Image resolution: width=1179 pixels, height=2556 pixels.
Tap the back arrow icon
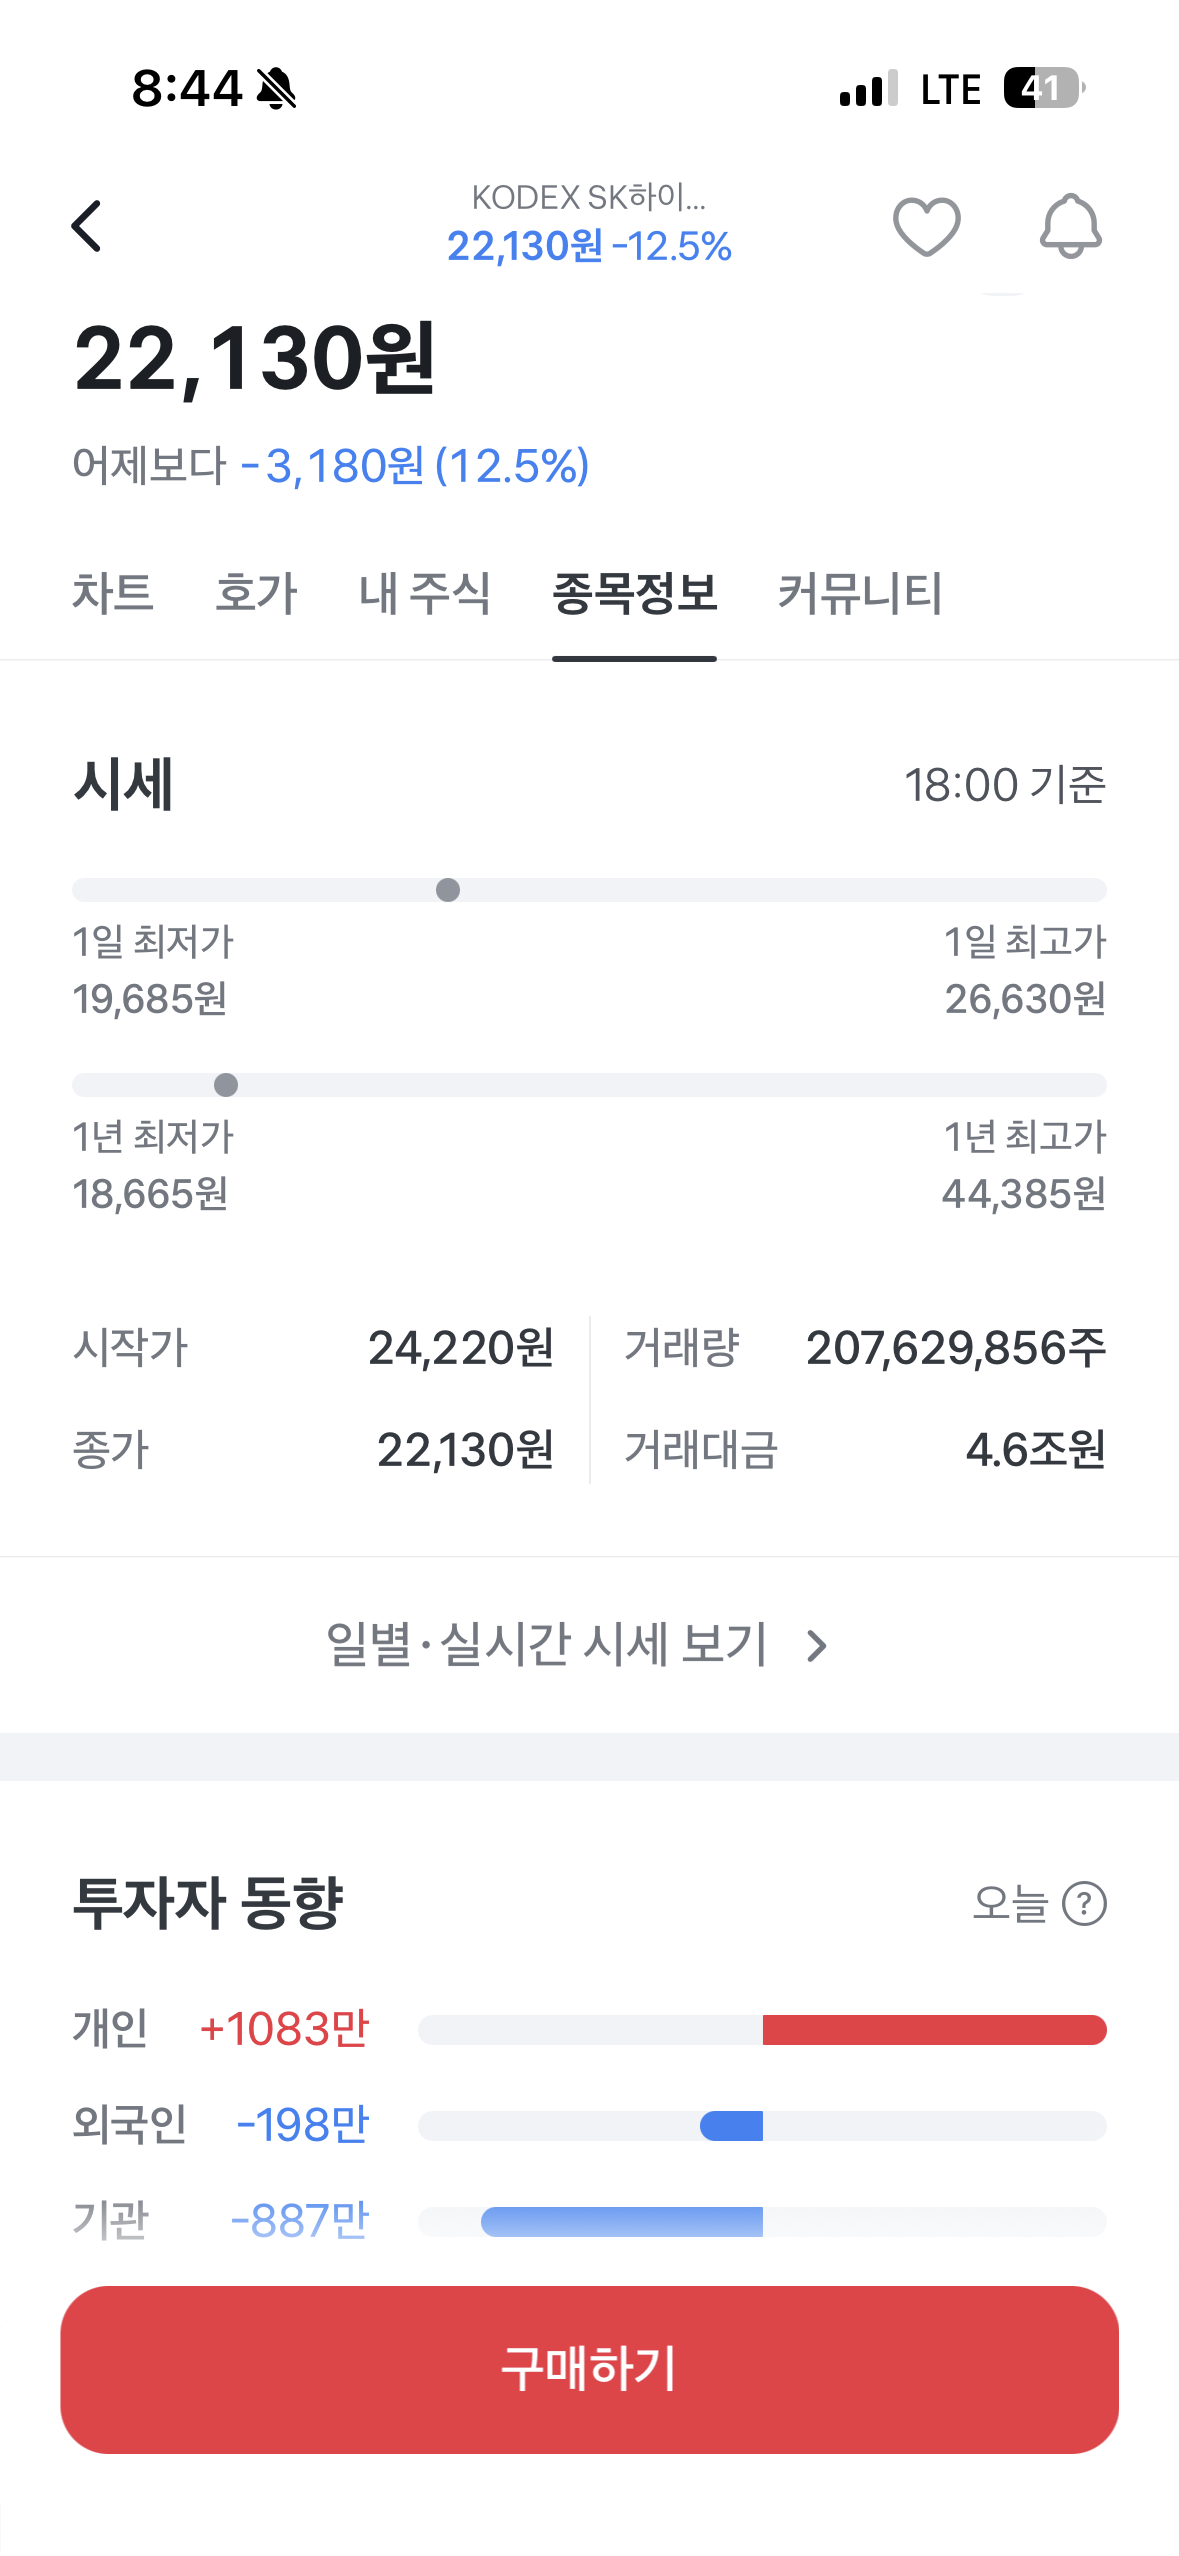coord(87,226)
